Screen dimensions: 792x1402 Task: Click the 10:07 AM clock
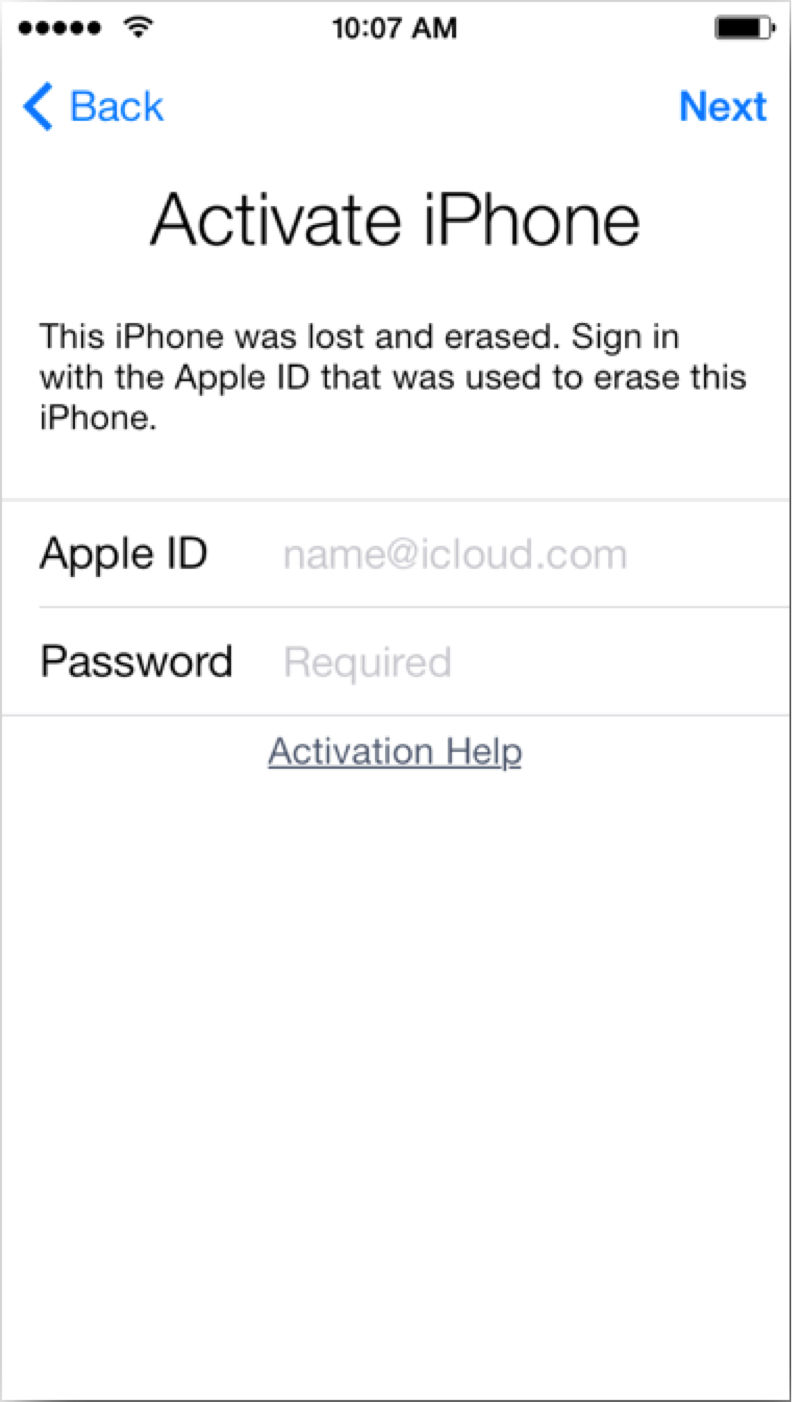tap(394, 28)
